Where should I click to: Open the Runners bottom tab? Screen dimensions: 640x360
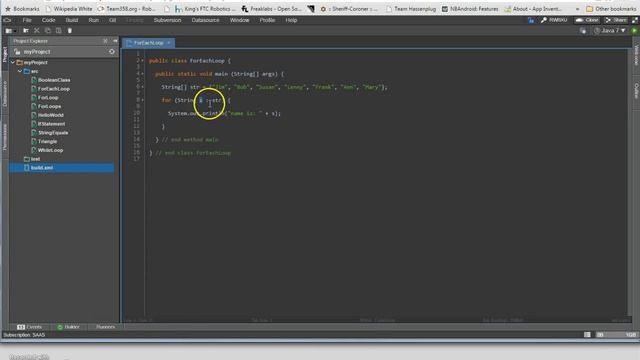click(x=105, y=327)
